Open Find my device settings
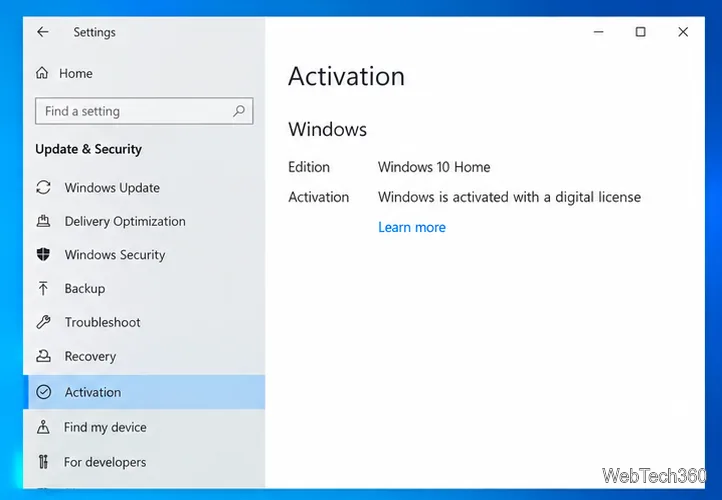Image resolution: width=722 pixels, height=500 pixels. click(144, 427)
